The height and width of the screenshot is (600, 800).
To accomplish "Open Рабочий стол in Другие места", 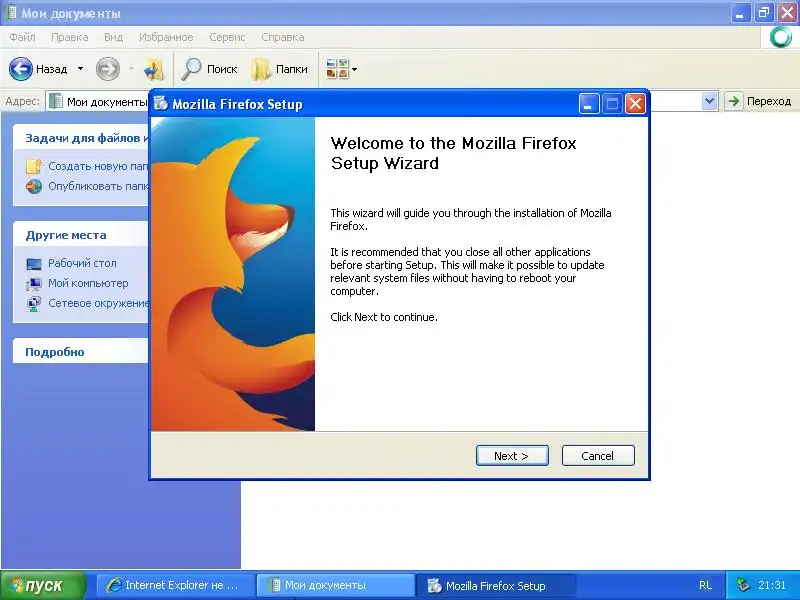I will [82, 263].
